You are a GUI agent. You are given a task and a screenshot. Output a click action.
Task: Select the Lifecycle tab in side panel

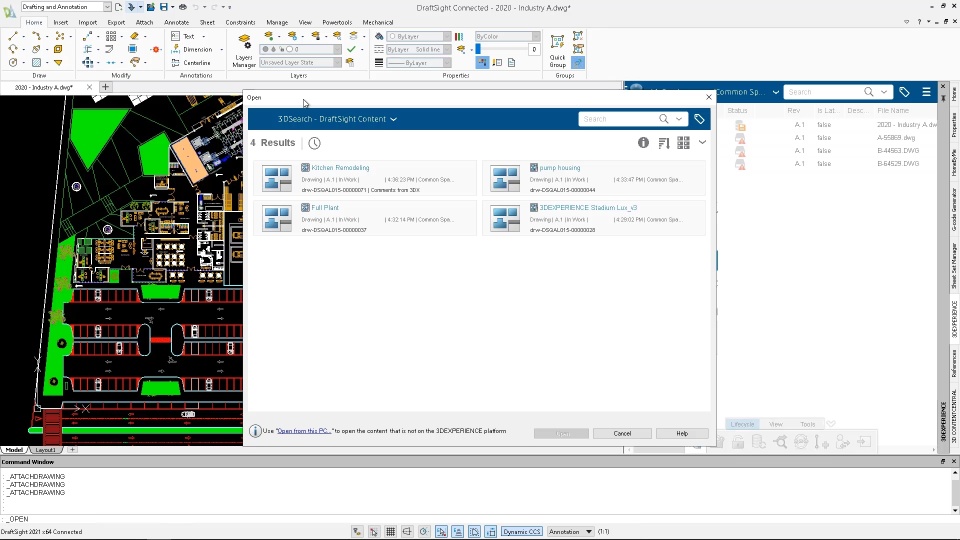[742, 424]
